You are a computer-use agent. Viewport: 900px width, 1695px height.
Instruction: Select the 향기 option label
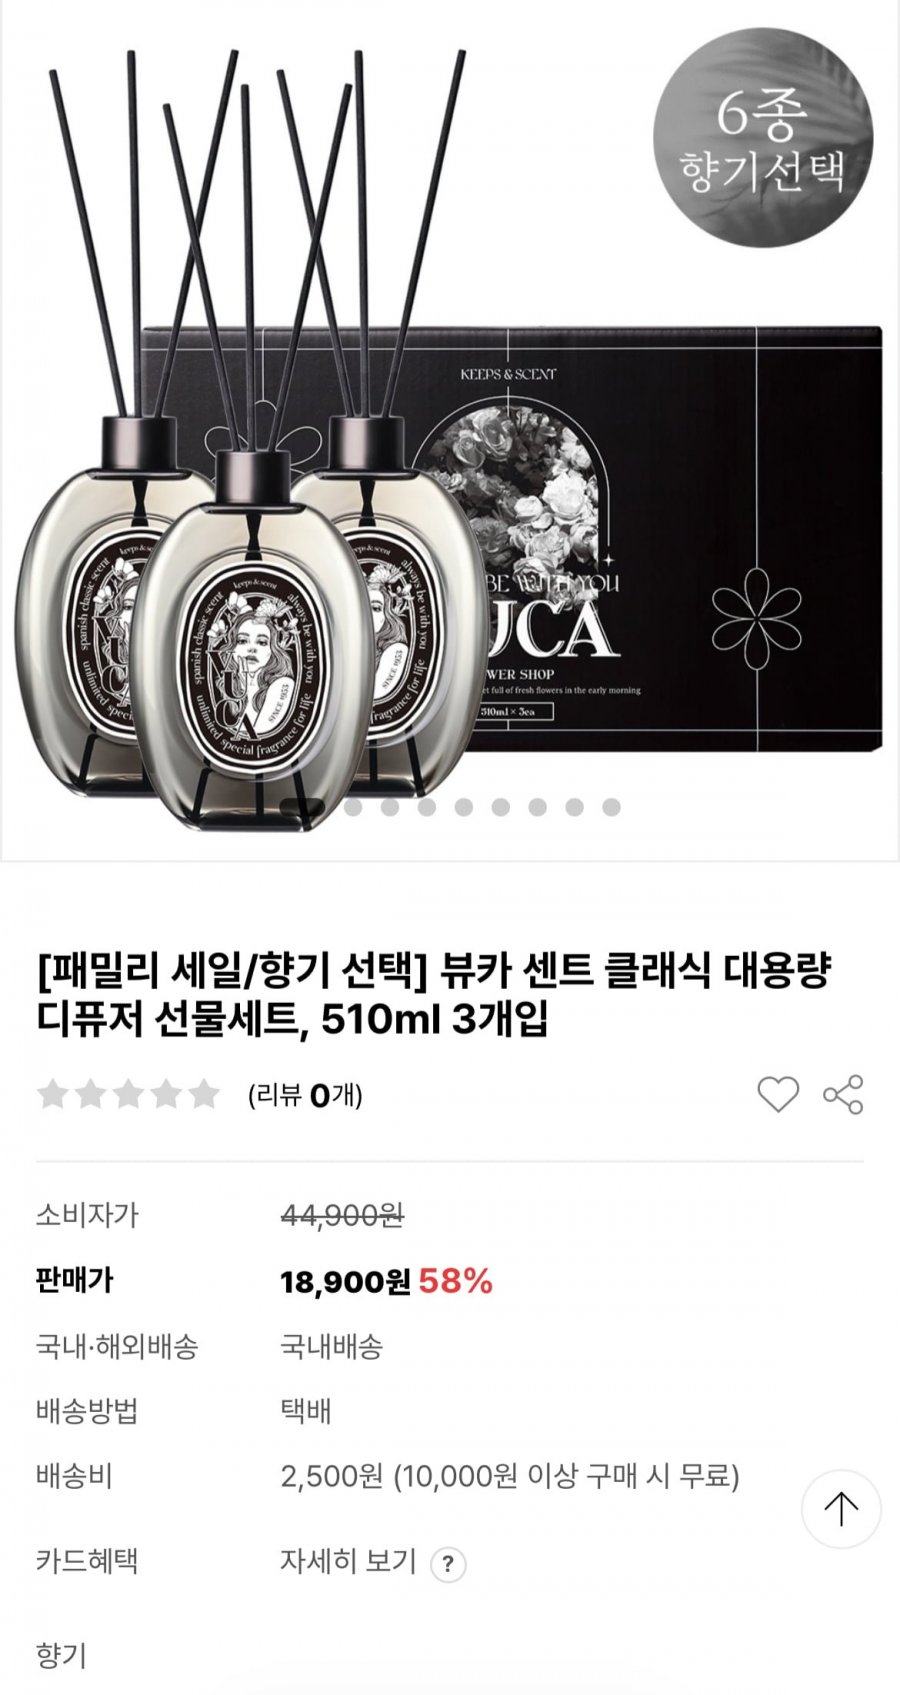(61, 1655)
